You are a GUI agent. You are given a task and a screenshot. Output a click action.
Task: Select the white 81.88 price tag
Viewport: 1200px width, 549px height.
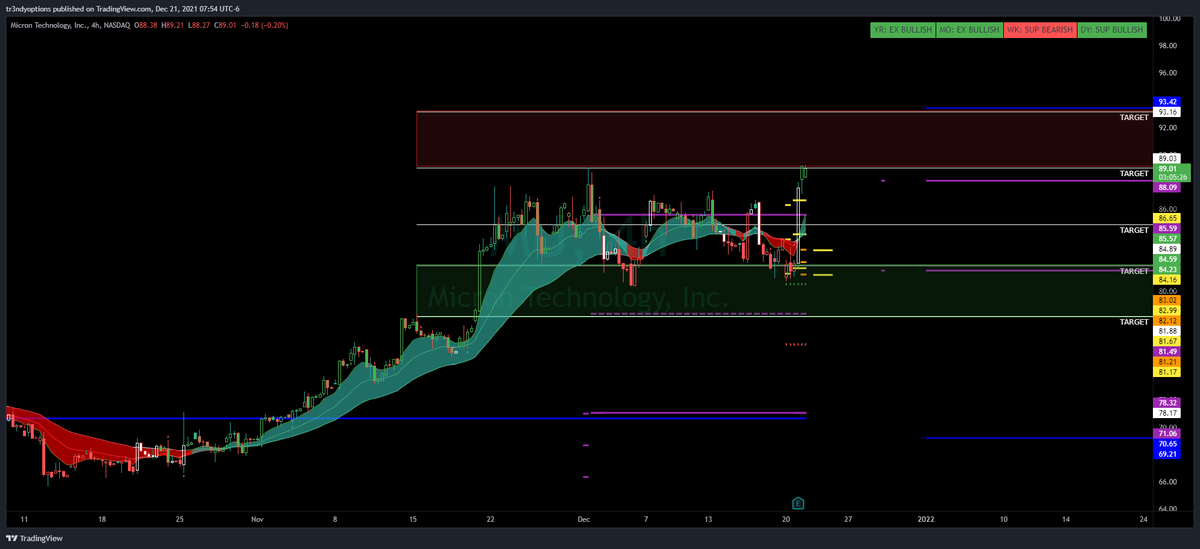click(x=1168, y=331)
